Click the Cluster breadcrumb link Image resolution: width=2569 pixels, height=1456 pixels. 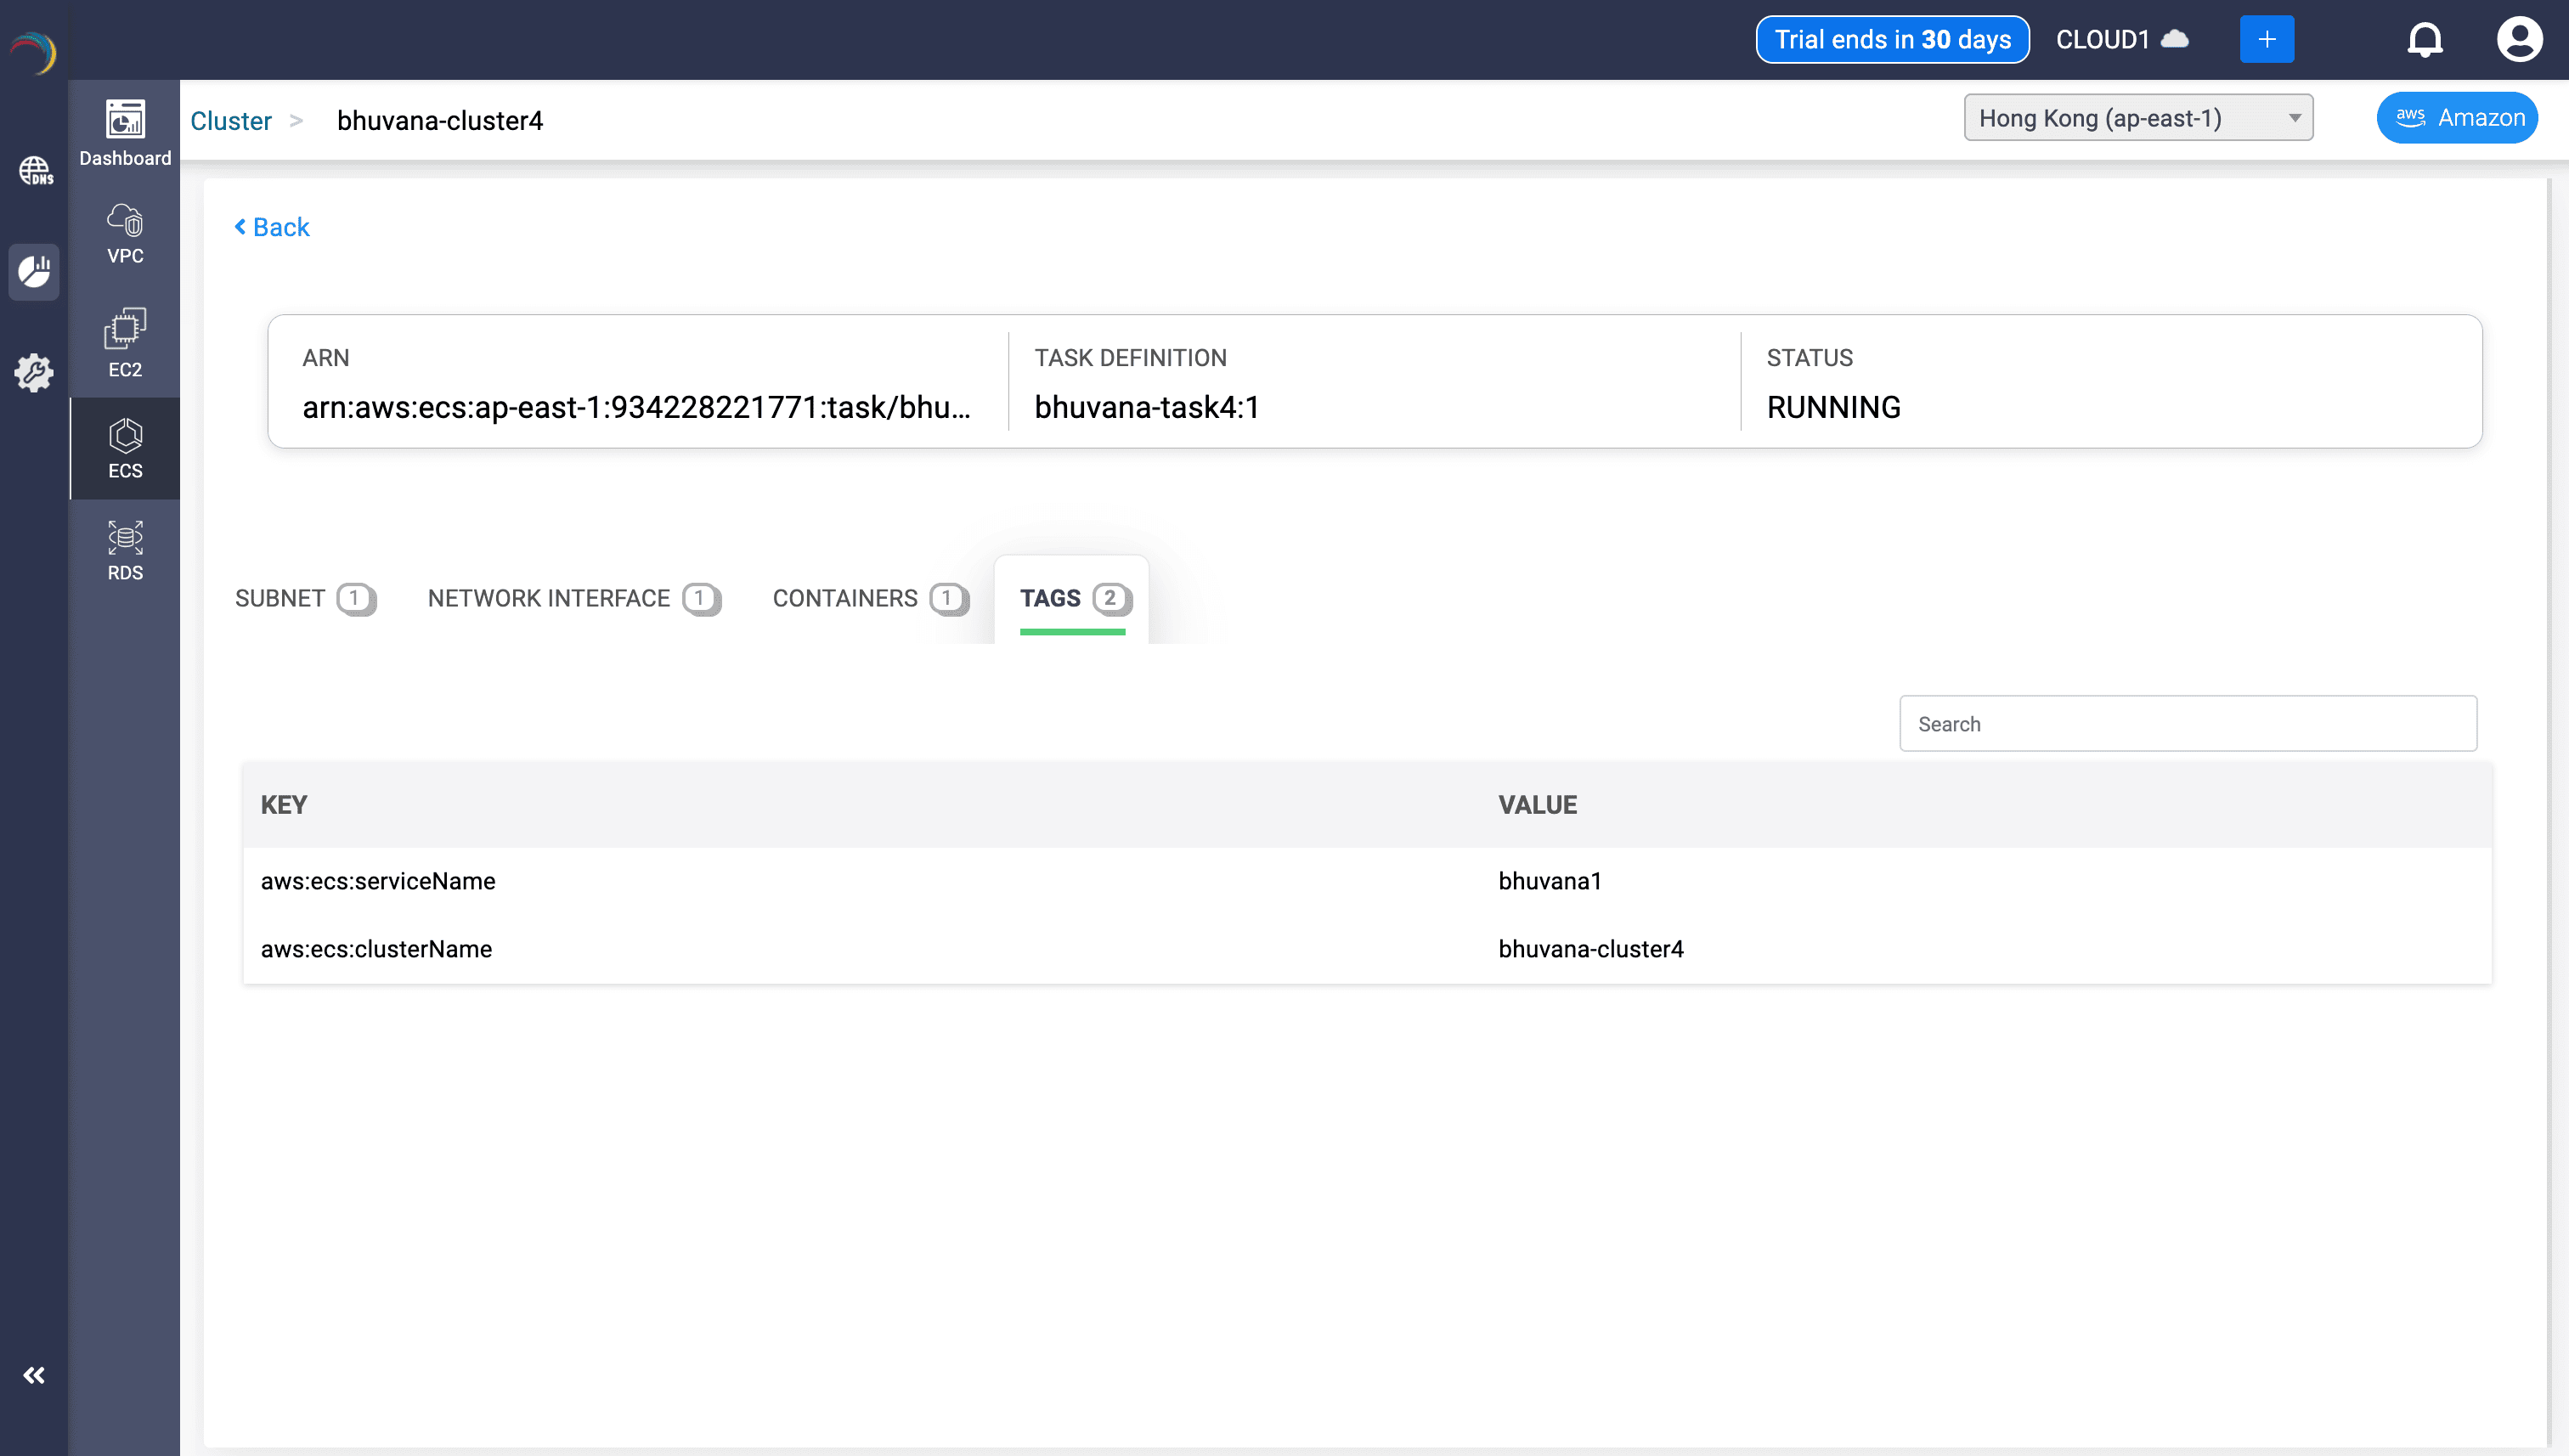(x=231, y=121)
